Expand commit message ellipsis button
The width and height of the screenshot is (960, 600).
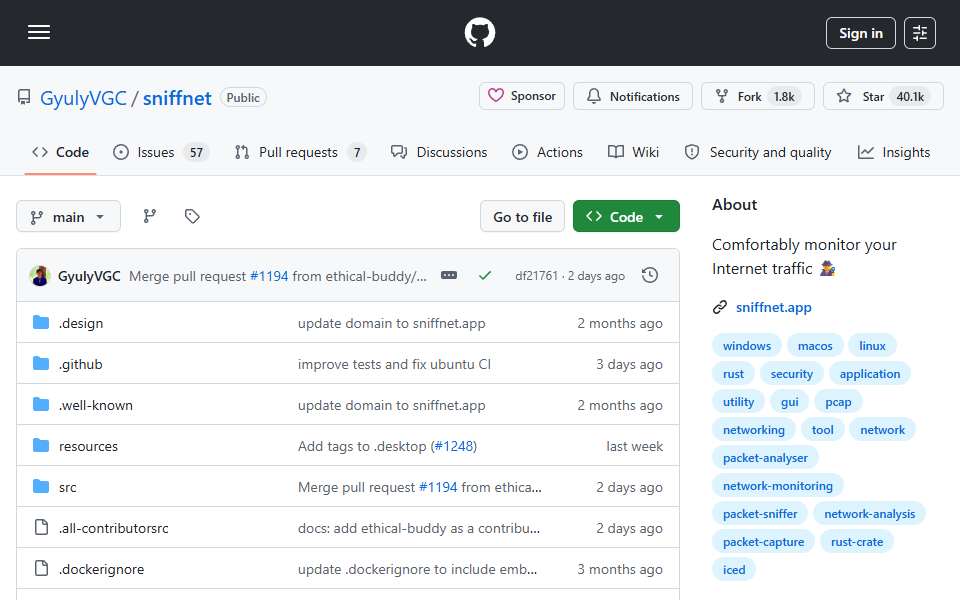449,276
